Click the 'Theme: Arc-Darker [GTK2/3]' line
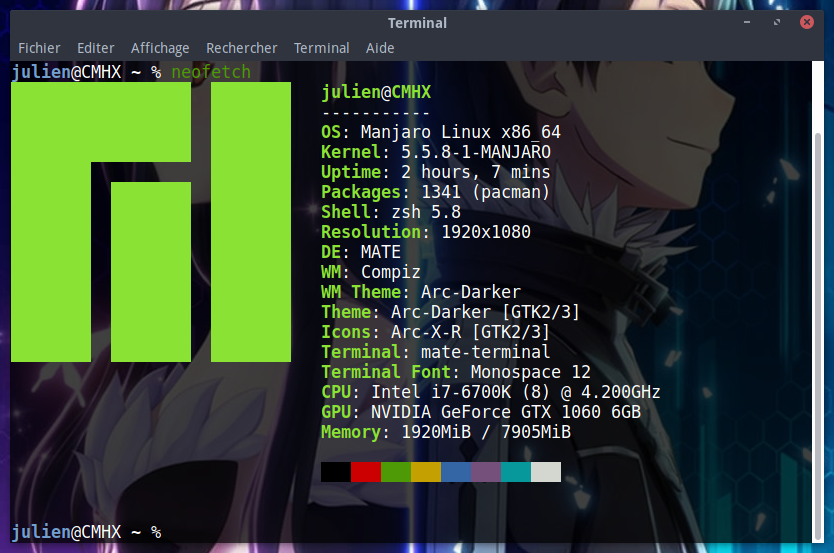 click(x=451, y=312)
